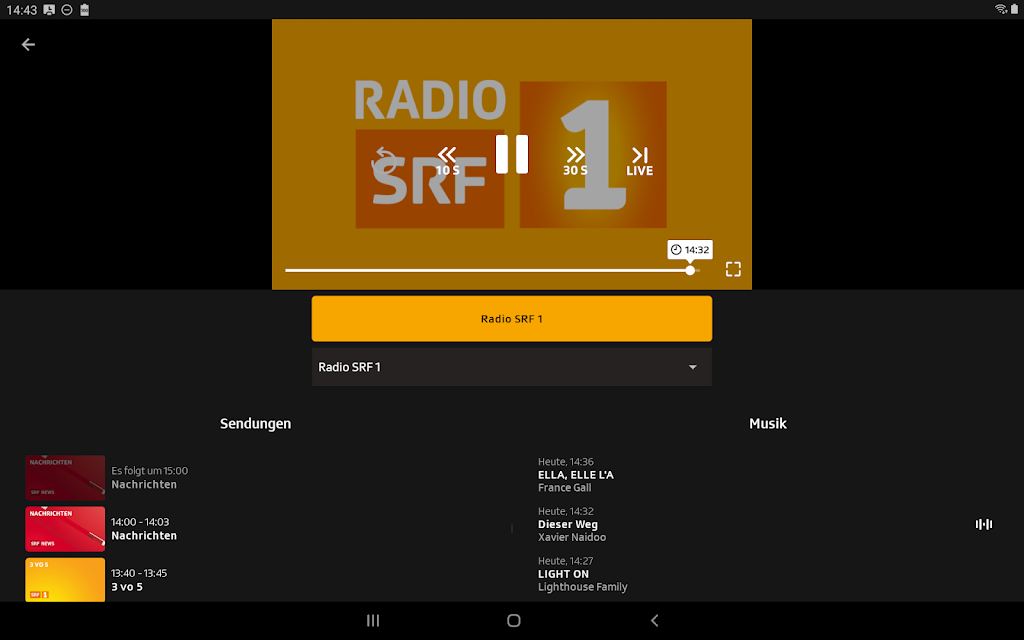Go back using the top-left arrow
Image resolution: width=1024 pixels, height=640 pixels.
point(28,44)
